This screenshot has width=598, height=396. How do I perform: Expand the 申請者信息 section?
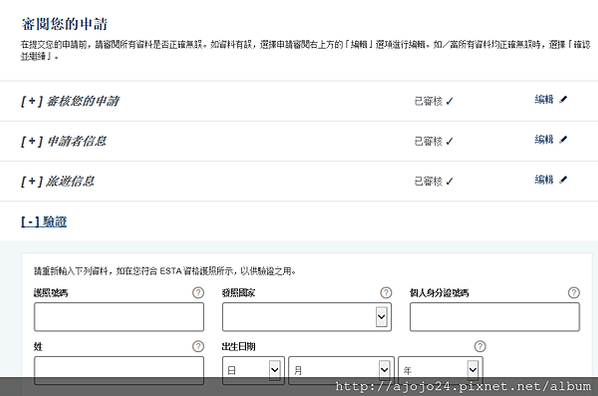pos(64,141)
